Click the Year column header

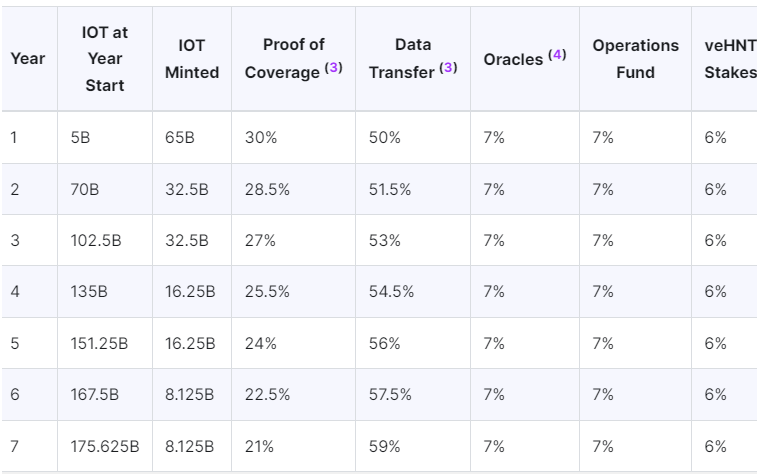(28, 59)
